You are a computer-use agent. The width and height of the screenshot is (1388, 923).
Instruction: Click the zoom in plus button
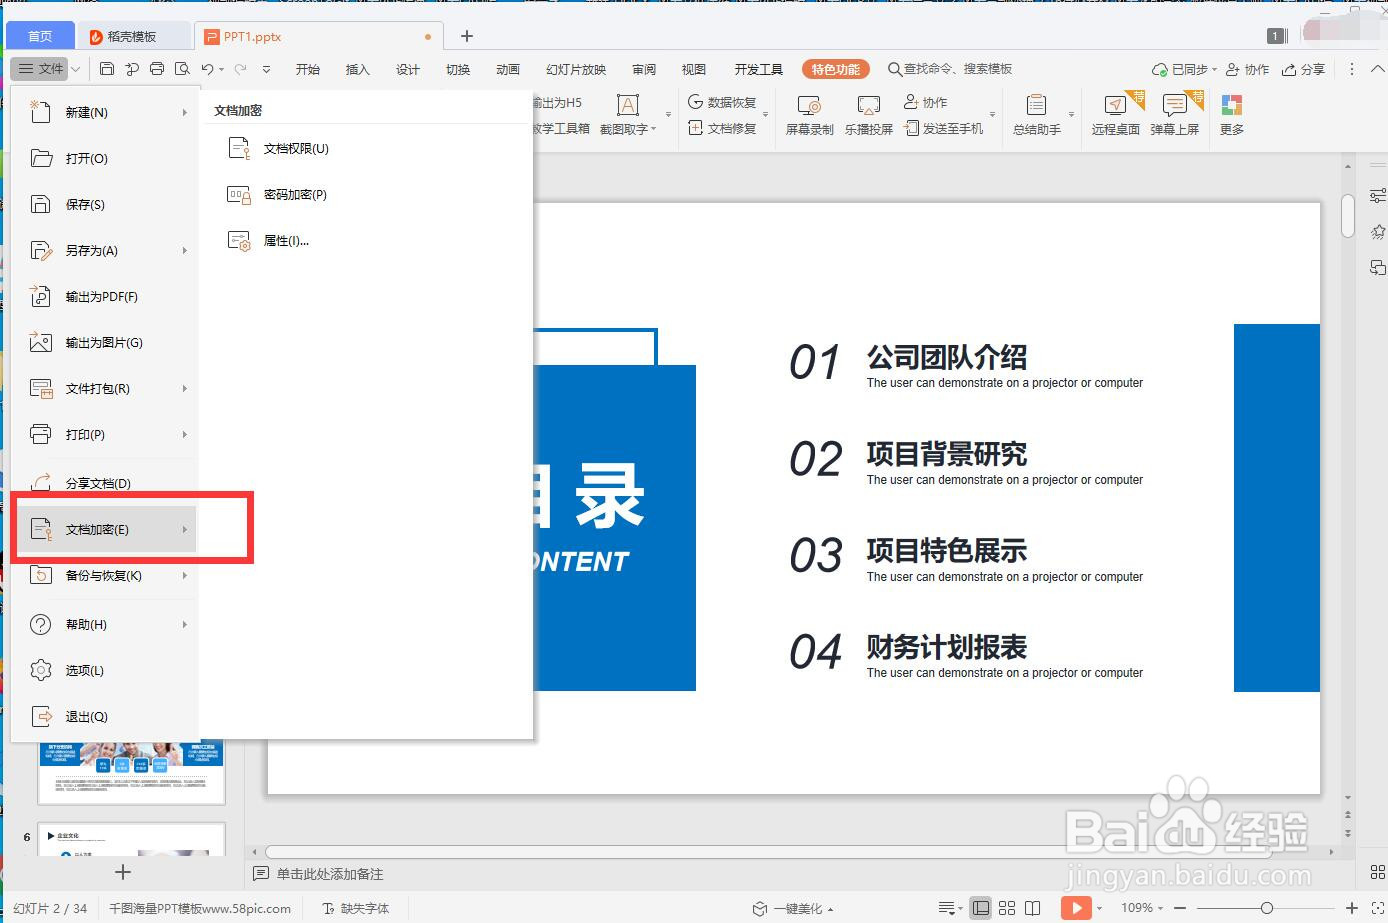coord(1352,908)
